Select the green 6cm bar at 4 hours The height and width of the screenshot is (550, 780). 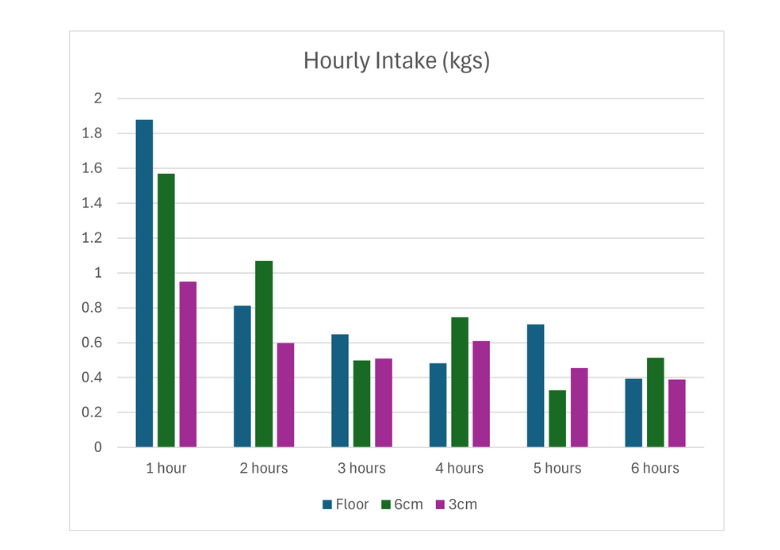459,382
